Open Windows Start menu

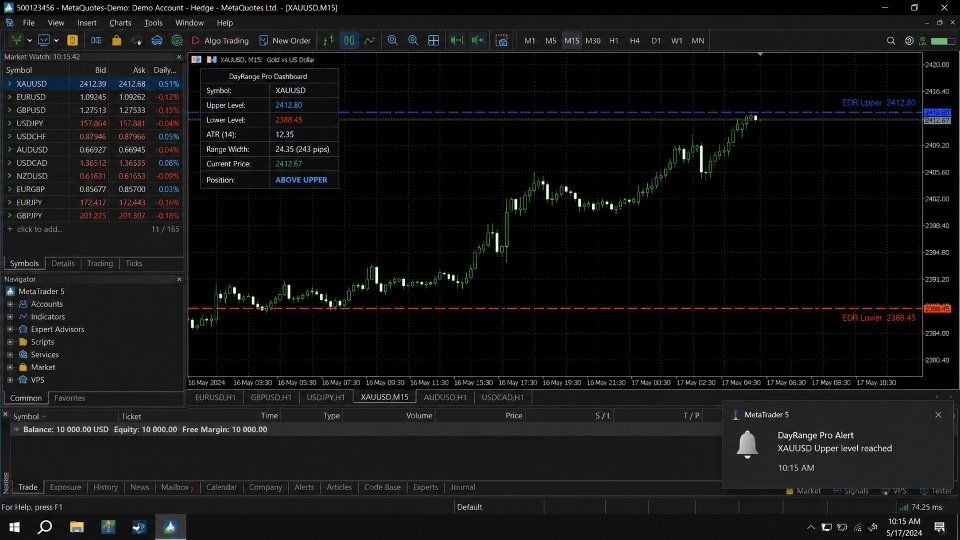pos(13,527)
